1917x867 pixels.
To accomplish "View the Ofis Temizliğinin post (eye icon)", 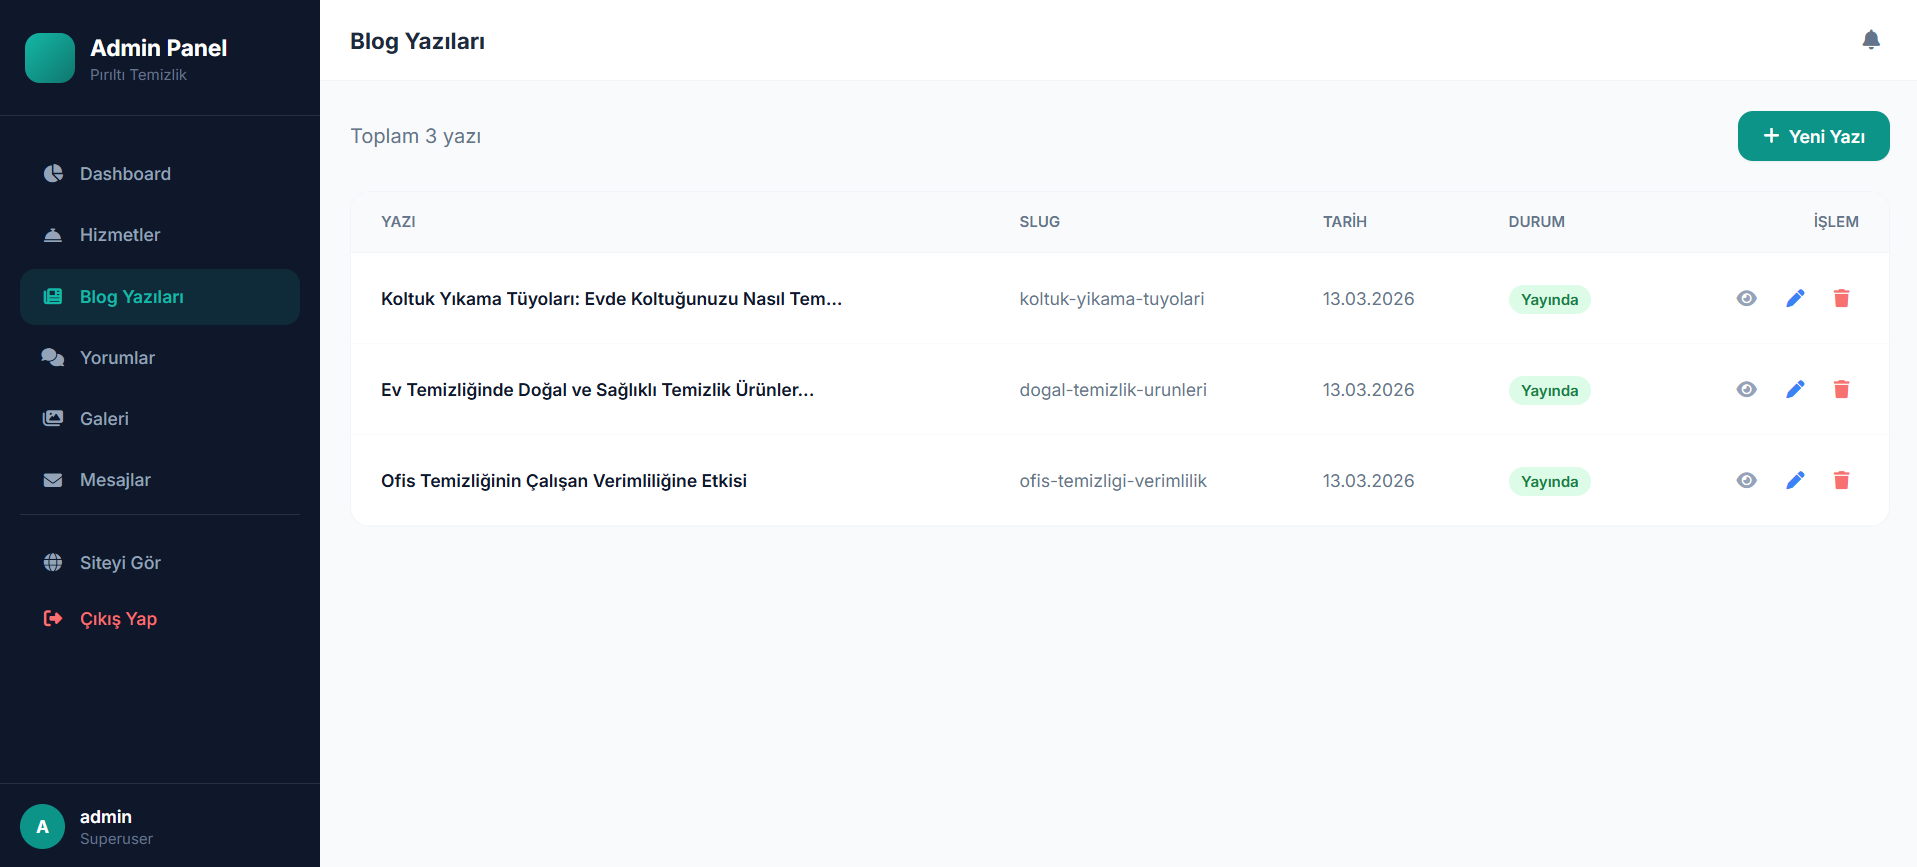I will [1746, 480].
